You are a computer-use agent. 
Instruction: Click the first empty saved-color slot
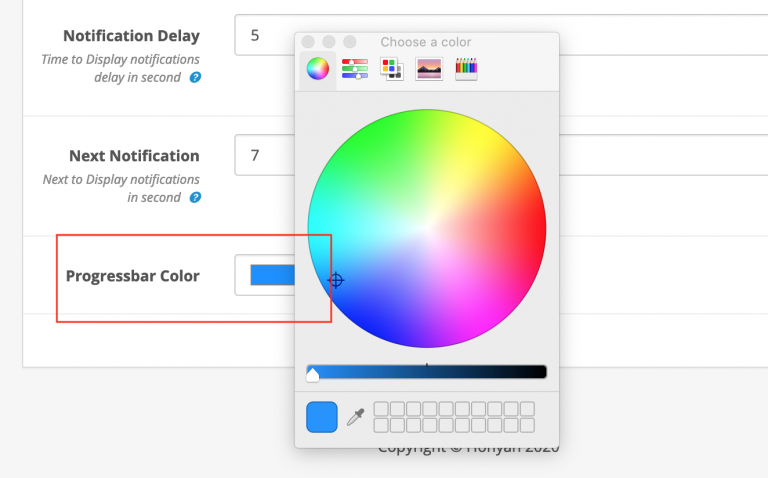pyautogui.click(x=380, y=409)
